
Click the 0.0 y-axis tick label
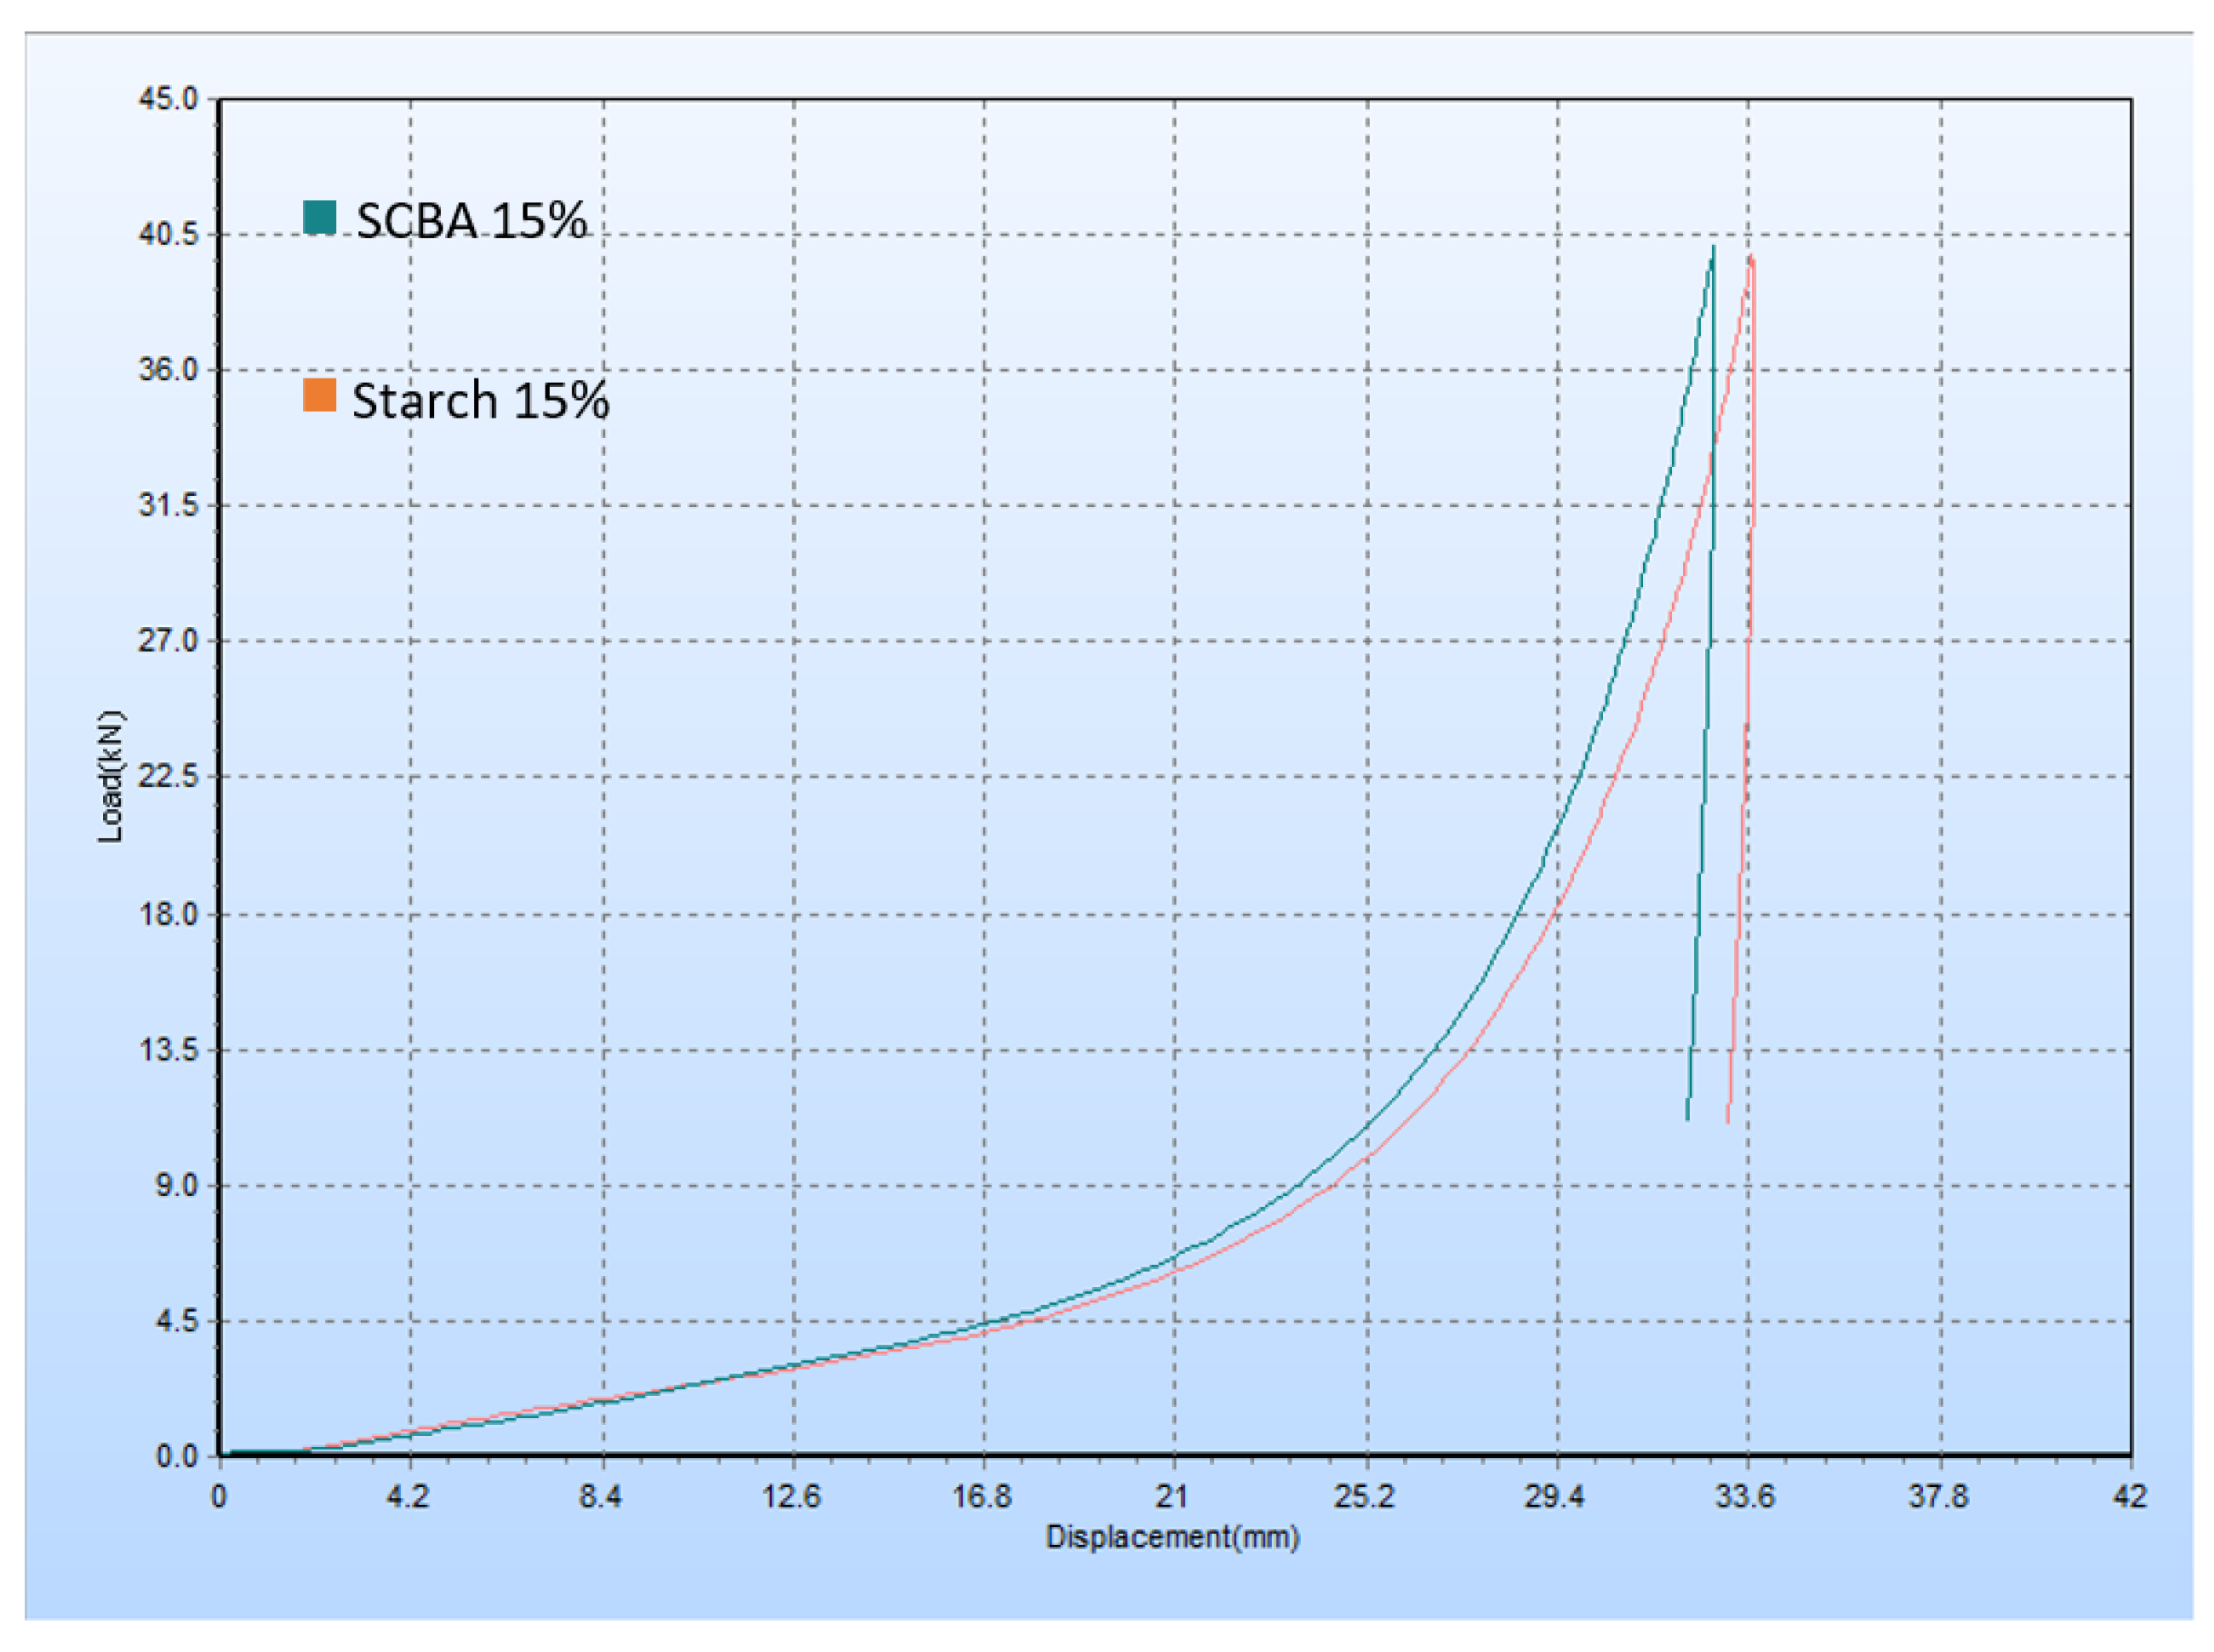(176, 1456)
